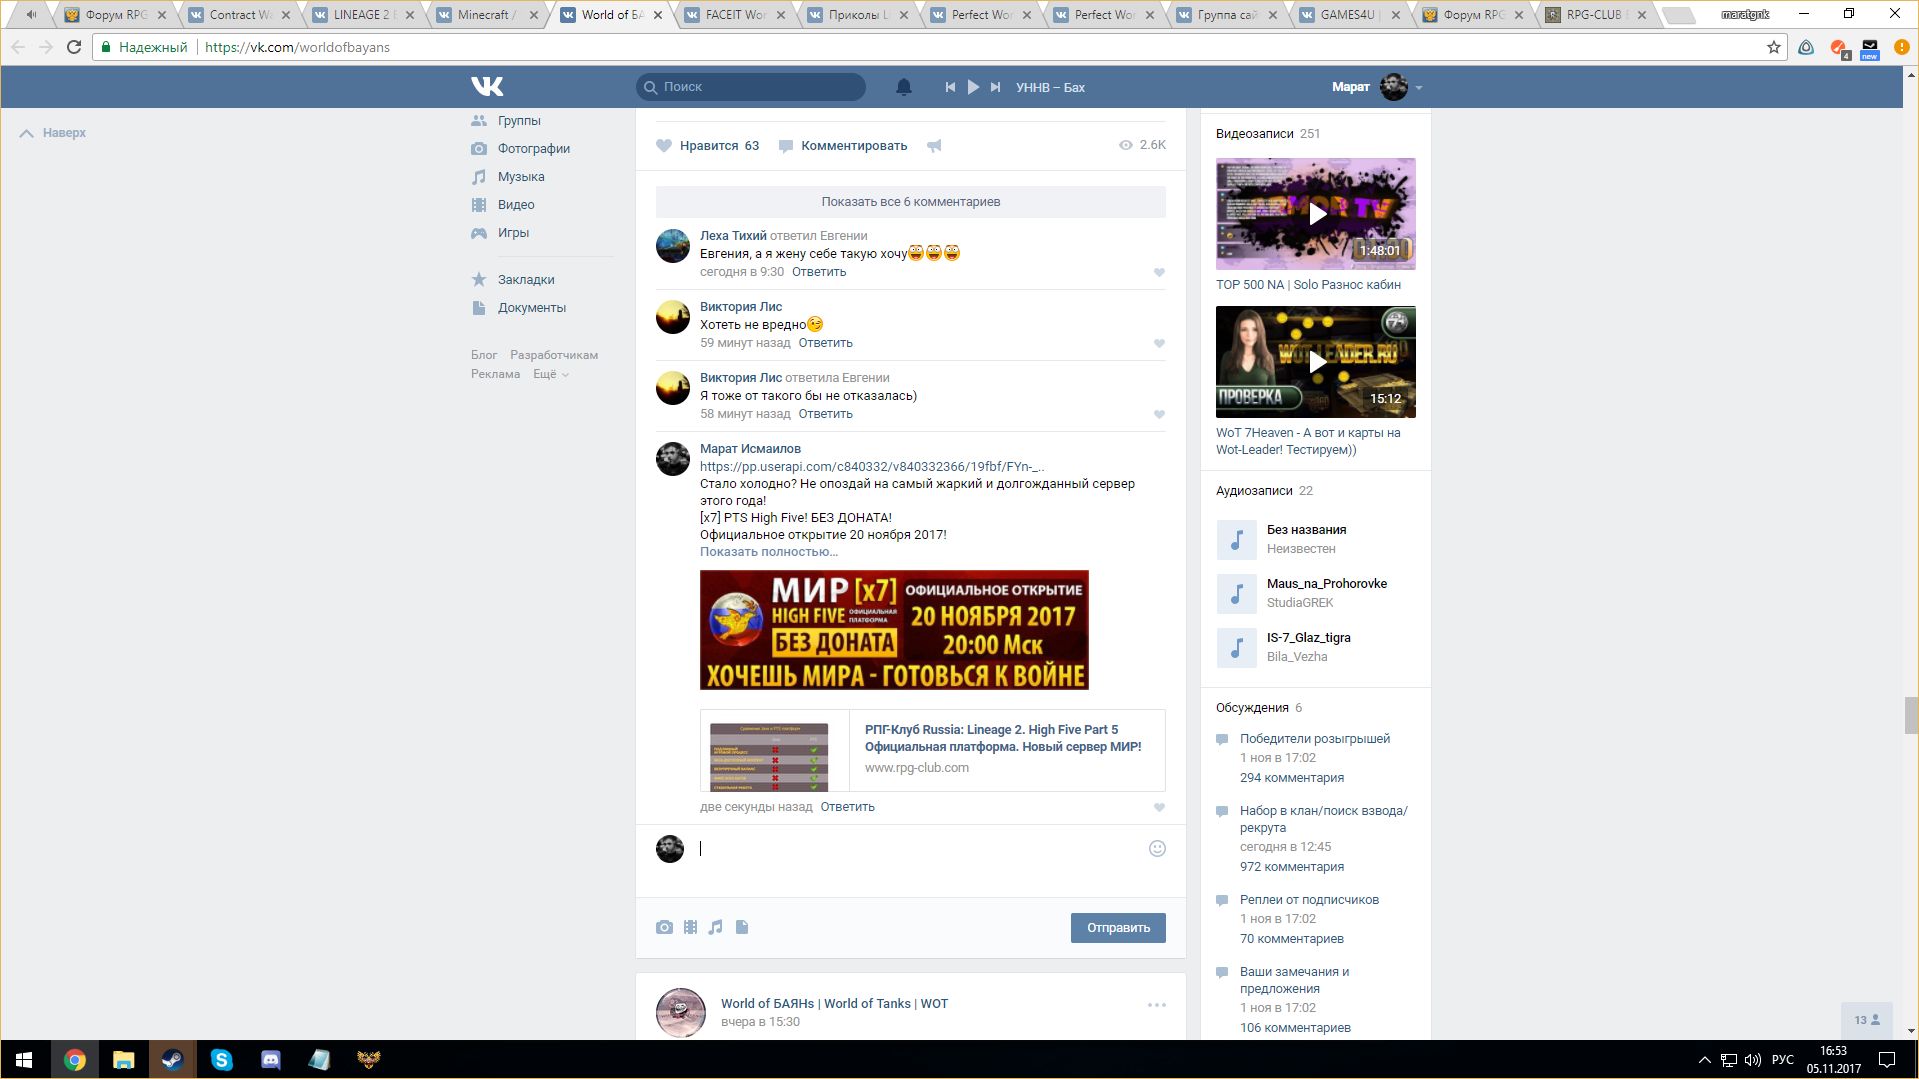Screen dimensions: 1919x1079
Task: Show all 6 comments
Action: coord(910,202)
